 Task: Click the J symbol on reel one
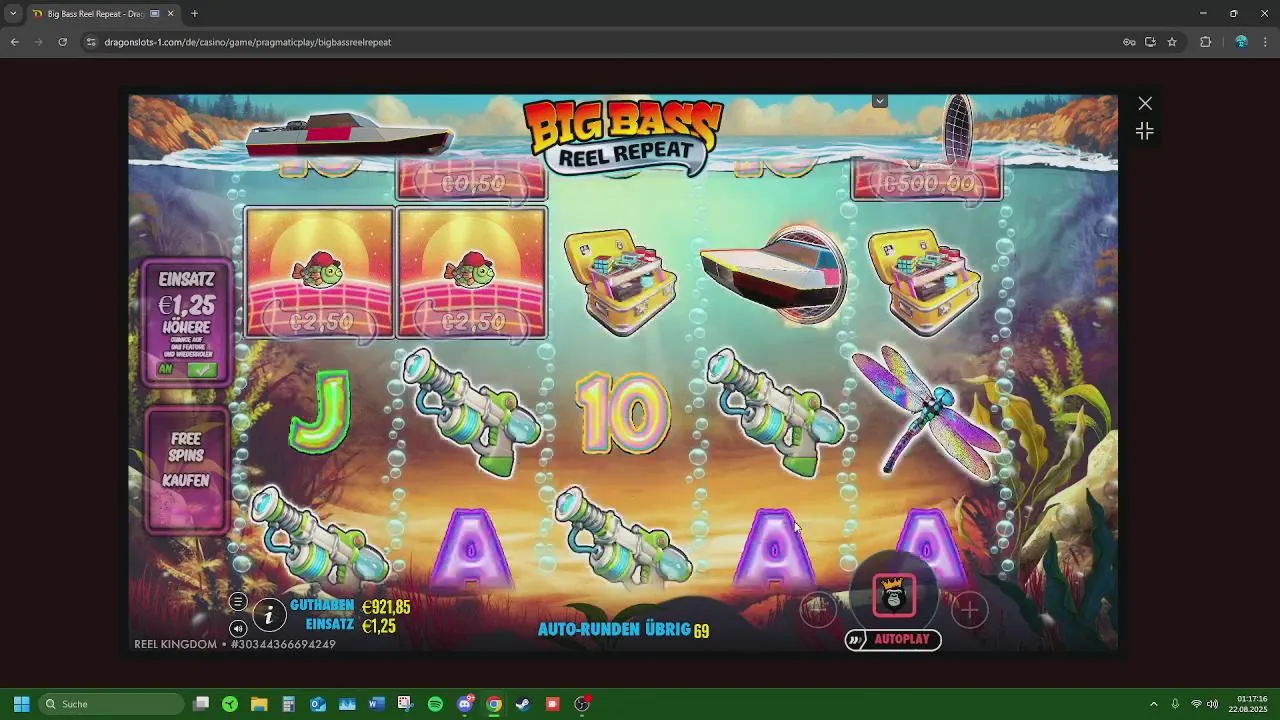pyautogui.click(x=320, y=411)
